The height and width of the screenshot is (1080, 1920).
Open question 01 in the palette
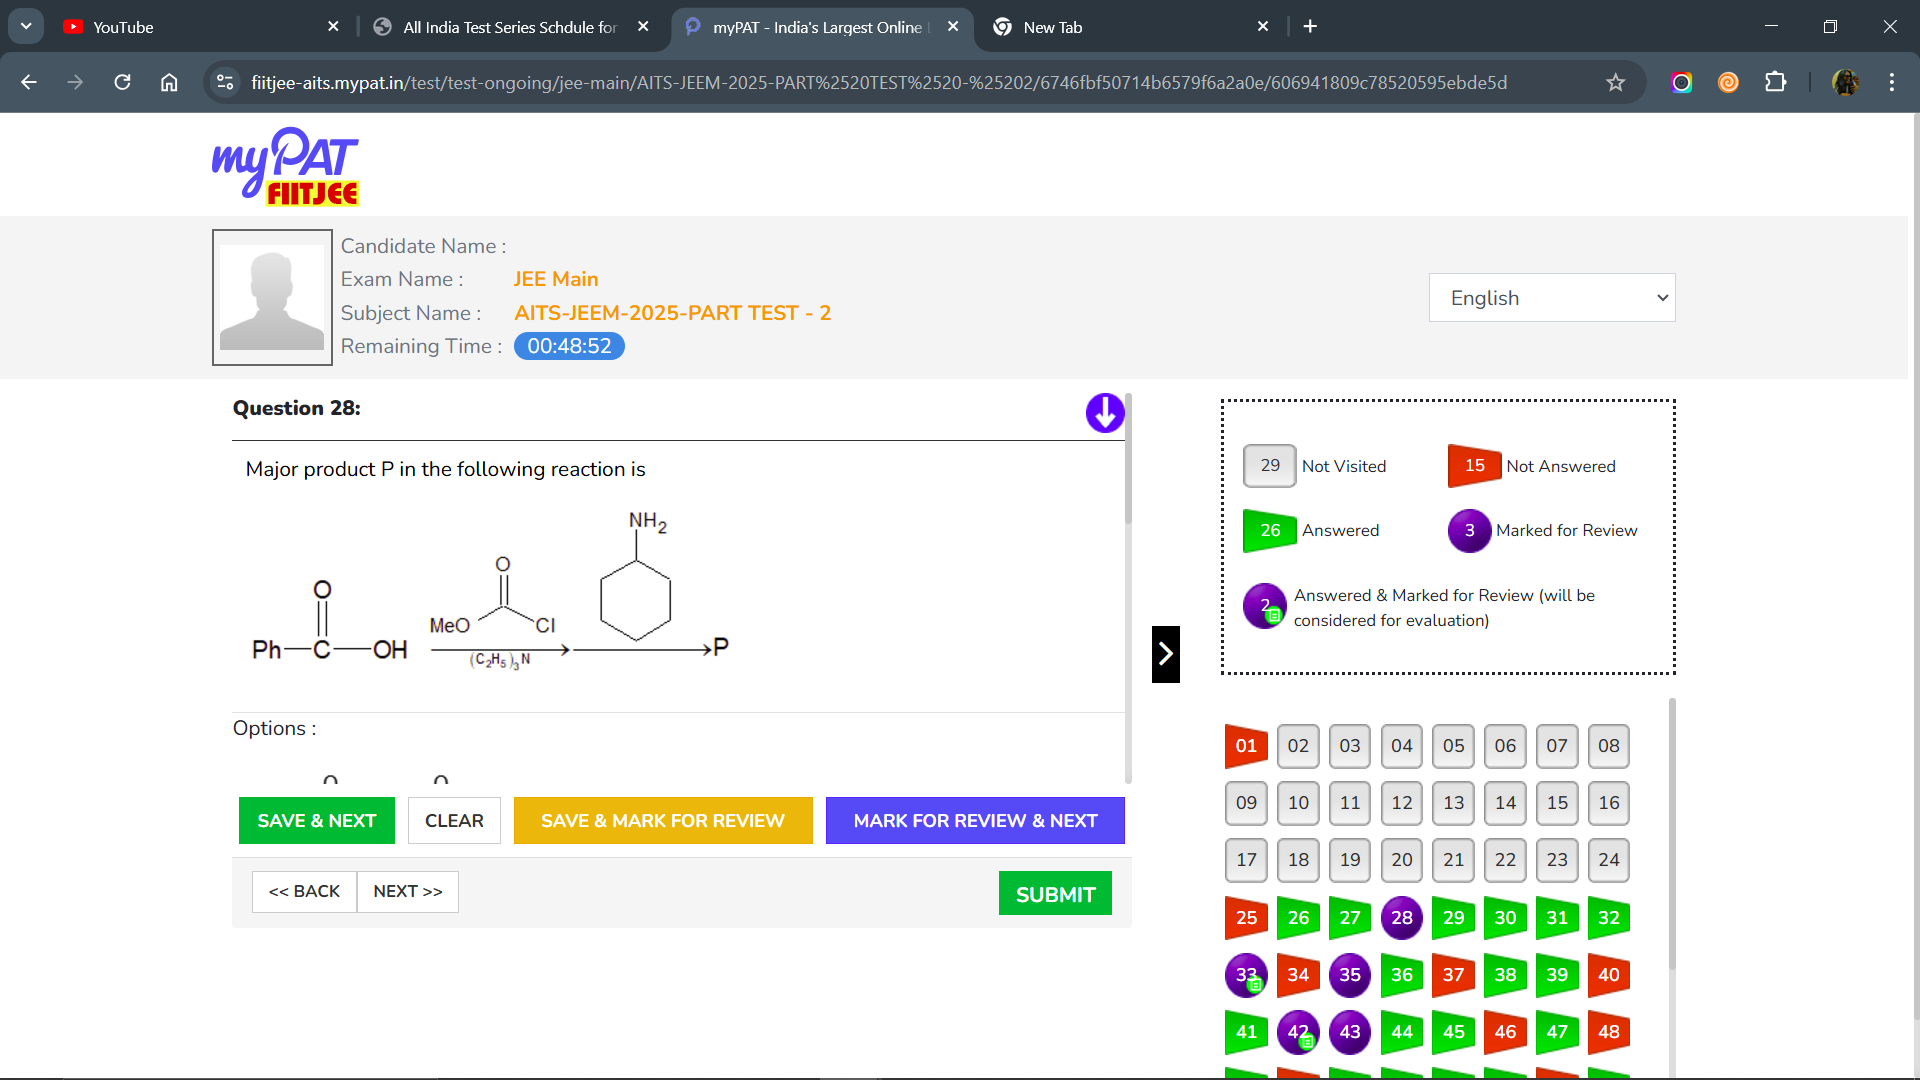point(1246,746)
